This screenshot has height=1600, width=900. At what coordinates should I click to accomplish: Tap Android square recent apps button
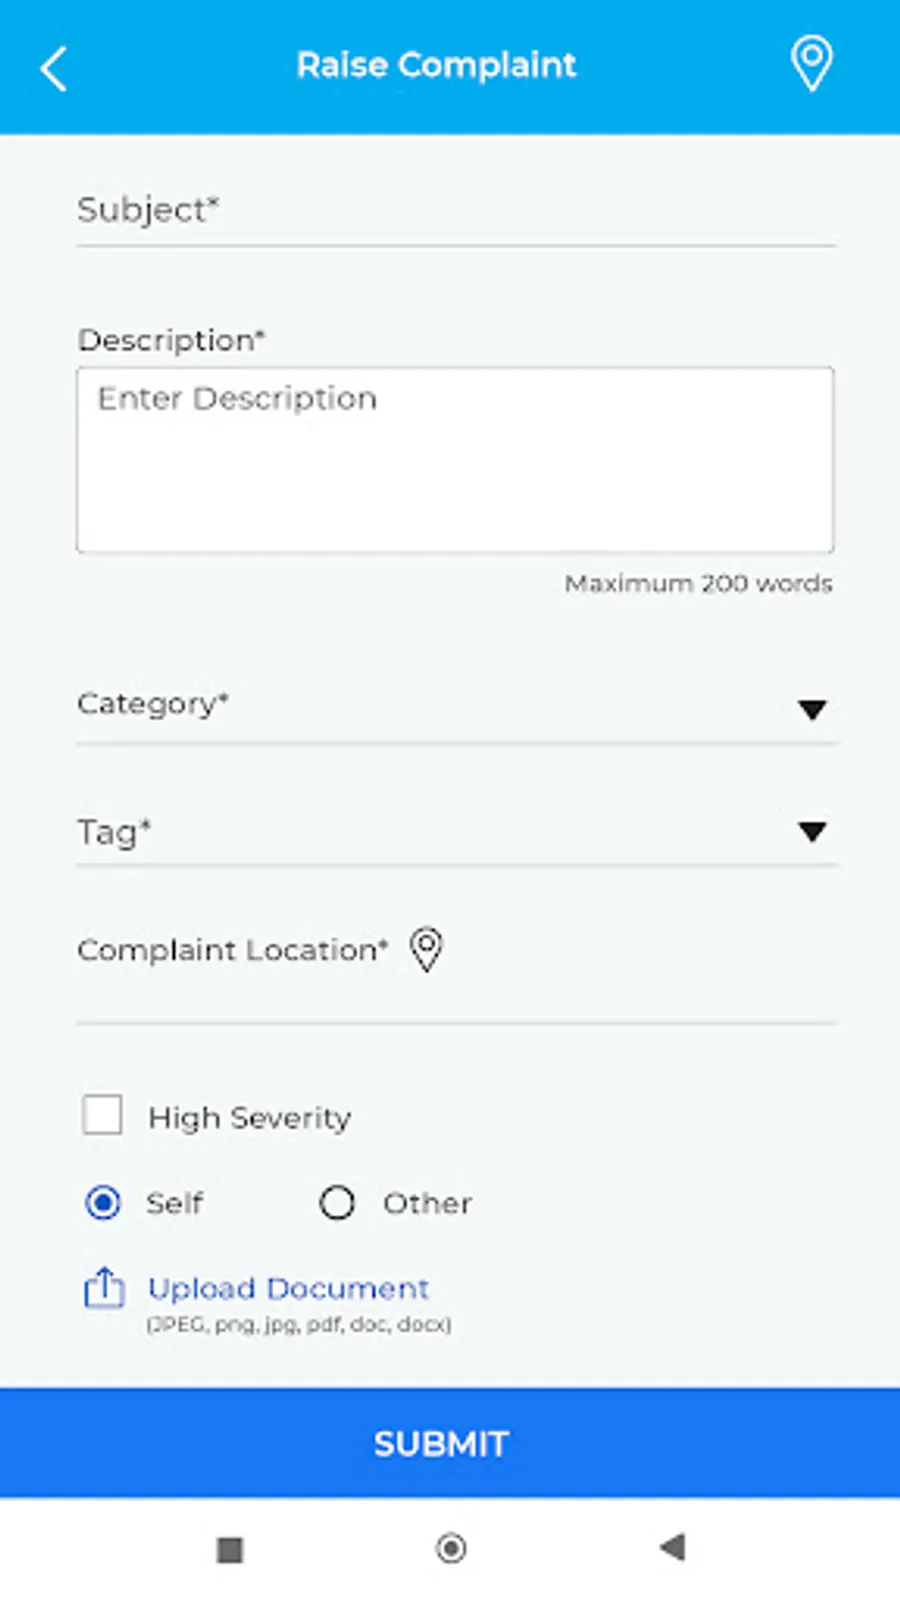[230, 1549]
